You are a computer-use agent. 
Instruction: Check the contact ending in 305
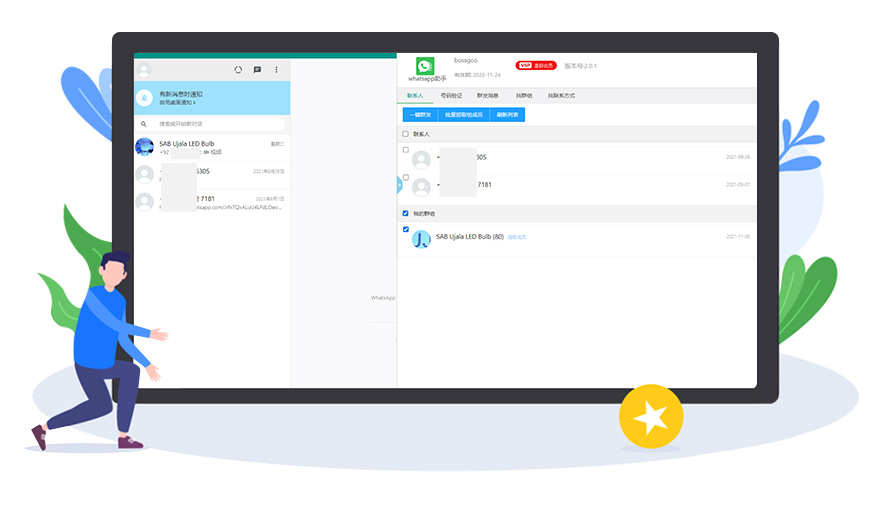[x=405, y=150]
